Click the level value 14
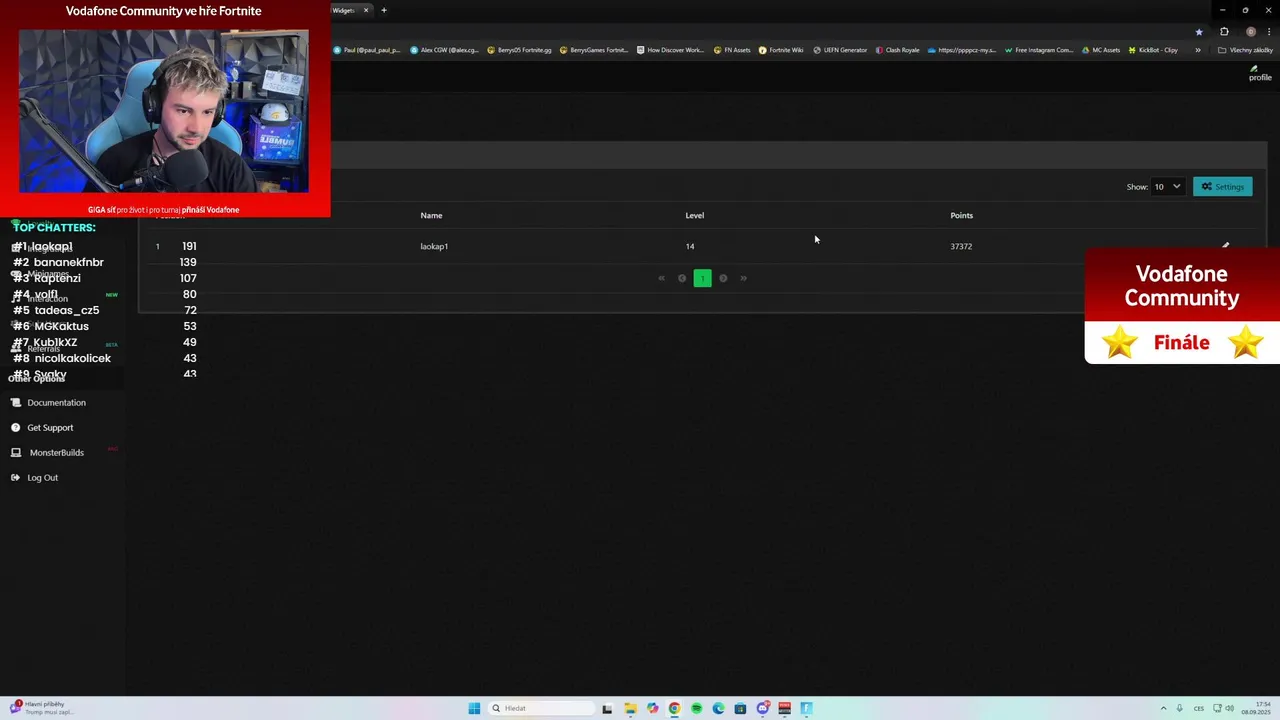Viewport: 1280px width, 720px height. coord(690,246)
